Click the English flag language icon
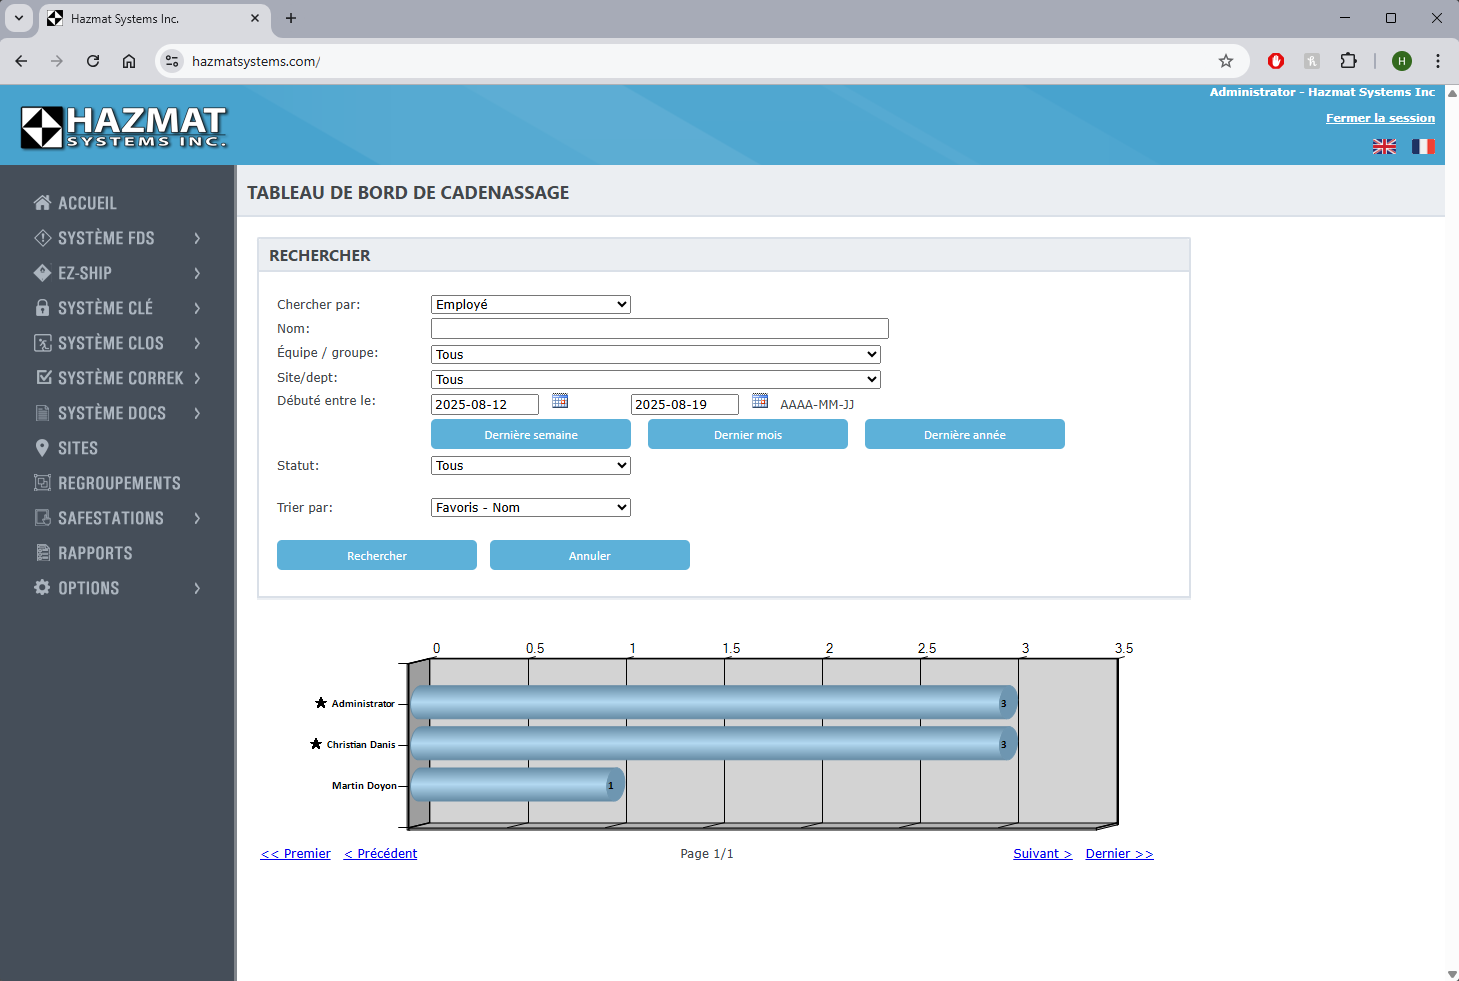This screenshot has height=981, width=1459. pyautogui.click(x=1384, y=147)
